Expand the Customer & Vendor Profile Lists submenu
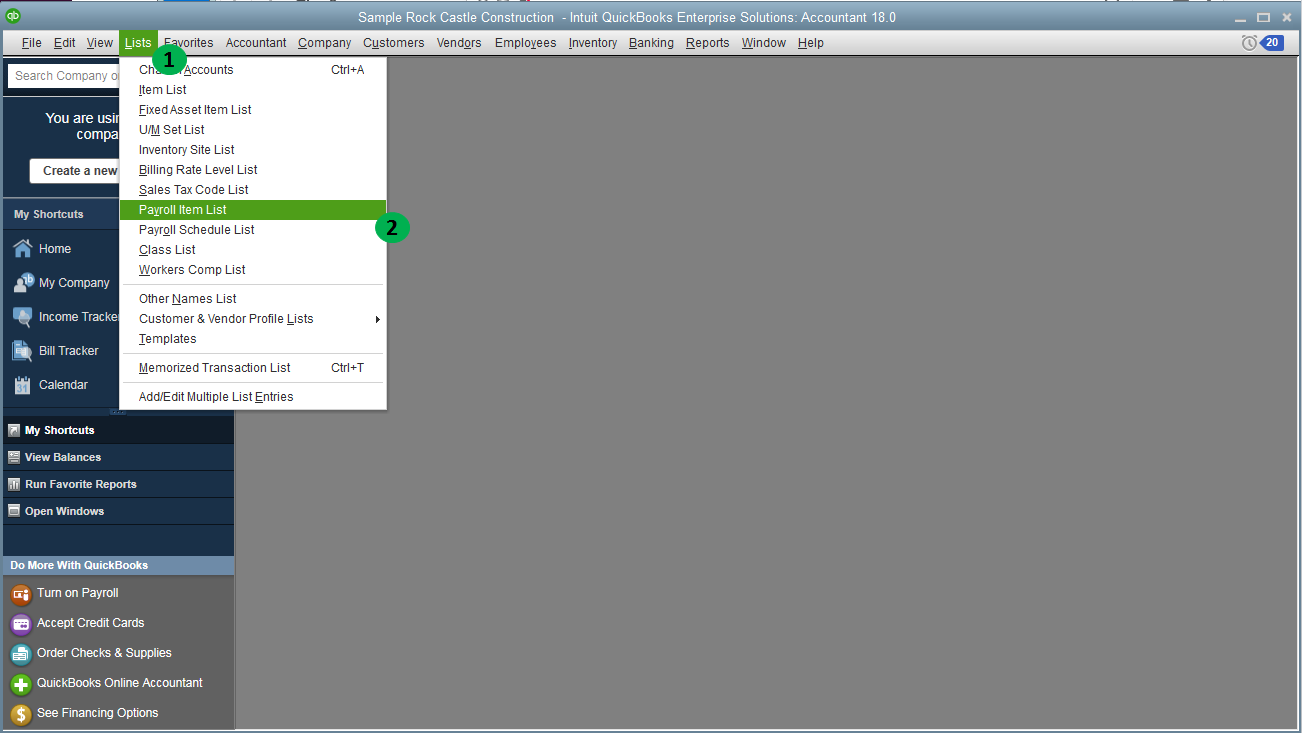The height and width of the screenshot is (733, 1302). 225,318
